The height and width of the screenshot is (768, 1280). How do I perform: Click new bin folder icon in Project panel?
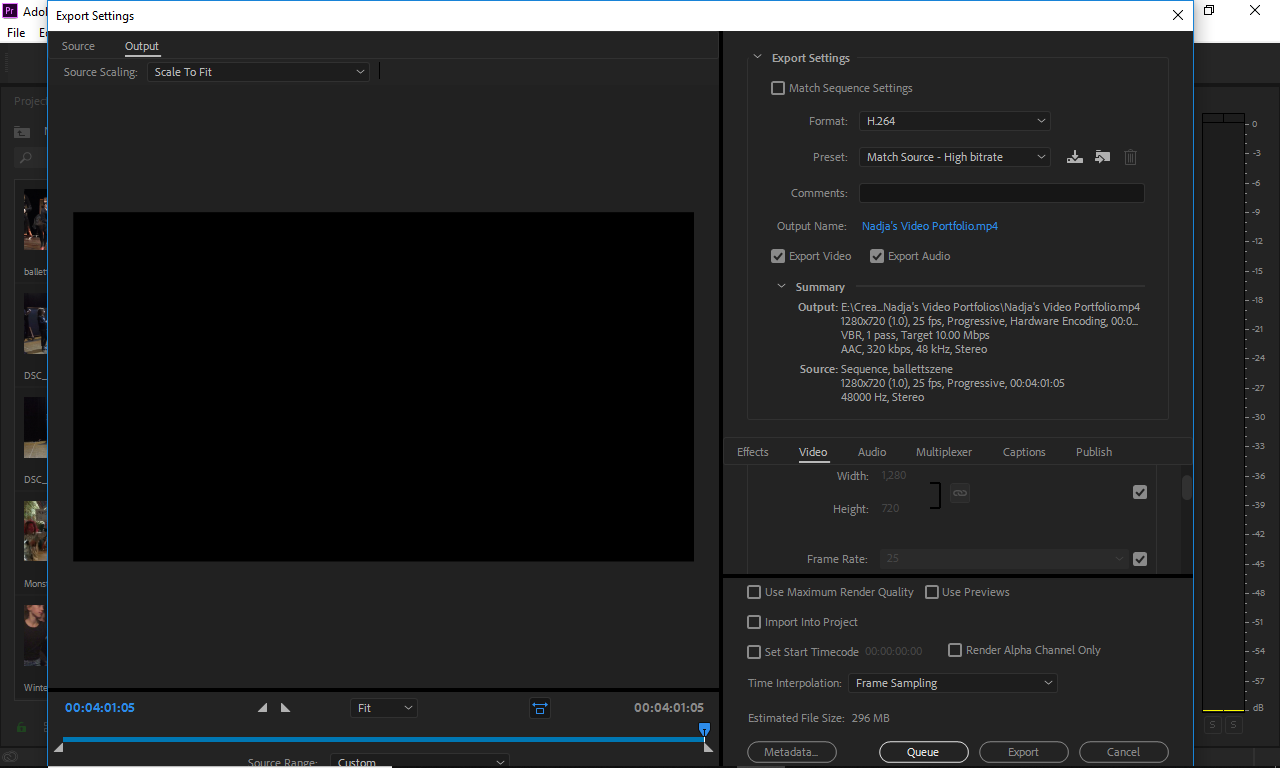pos(22,132)
